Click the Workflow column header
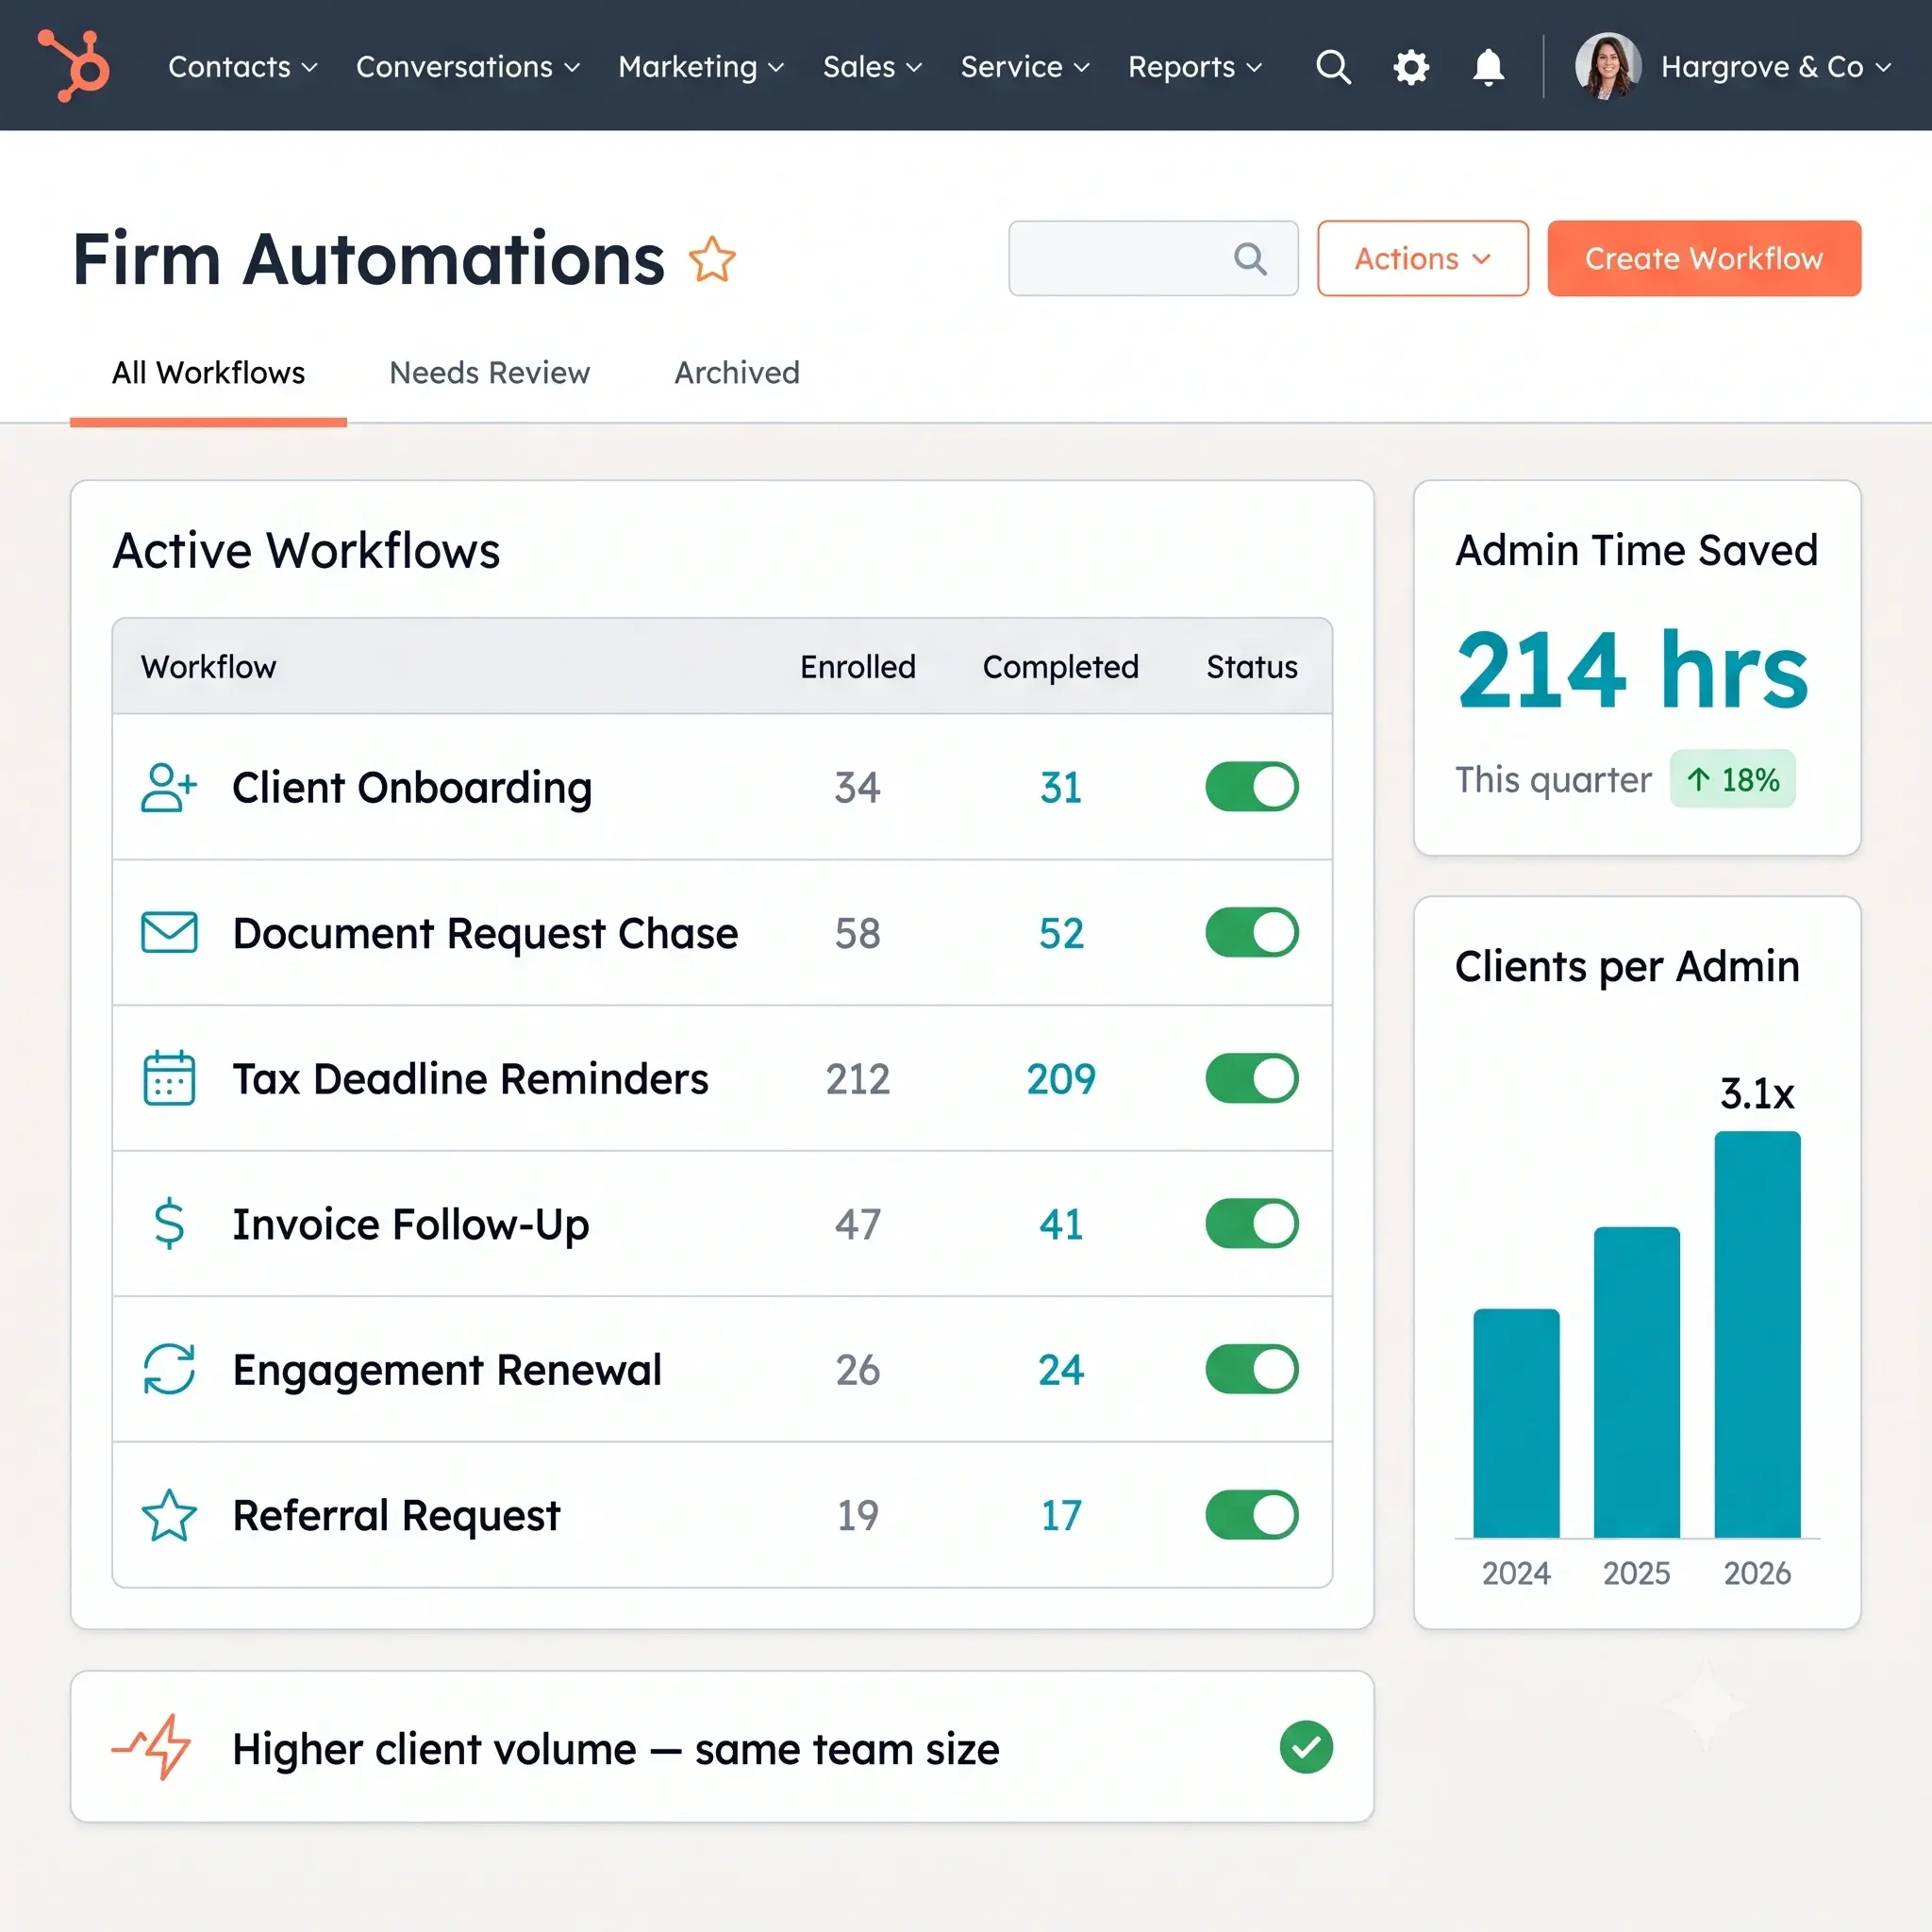 208,667
